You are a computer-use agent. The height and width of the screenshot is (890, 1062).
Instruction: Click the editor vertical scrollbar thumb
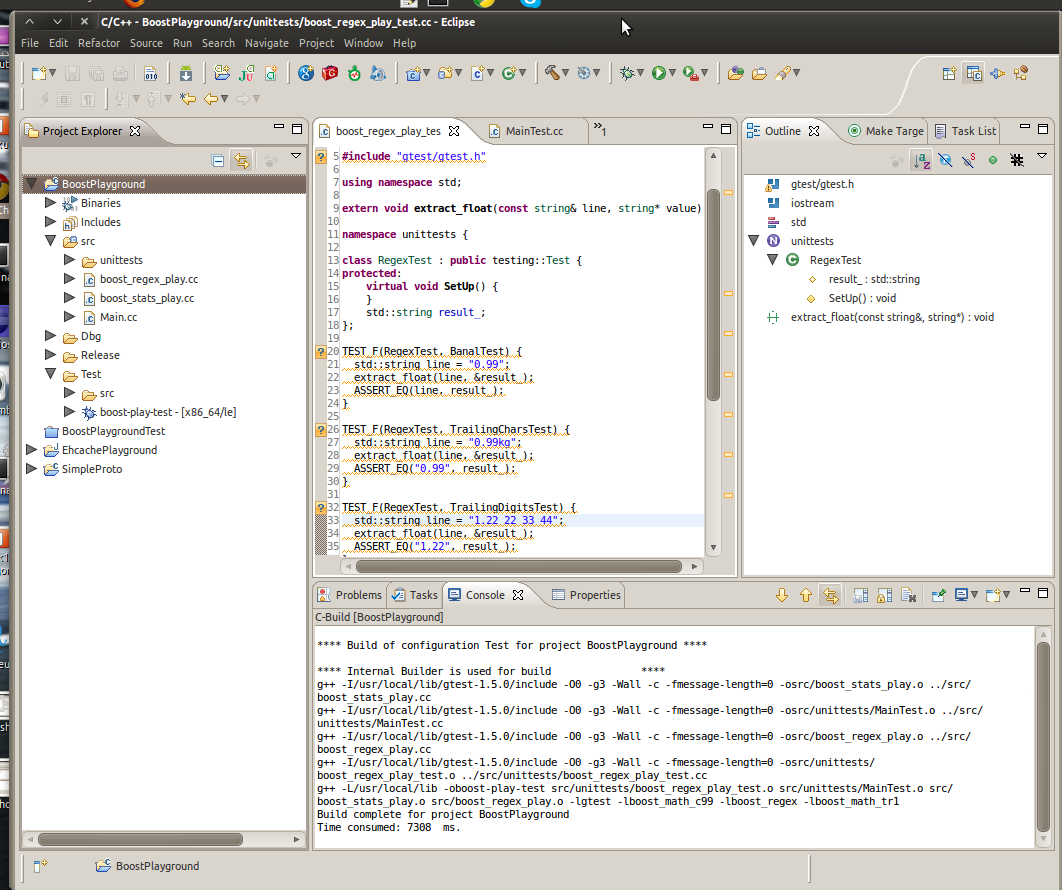point(713,293)
